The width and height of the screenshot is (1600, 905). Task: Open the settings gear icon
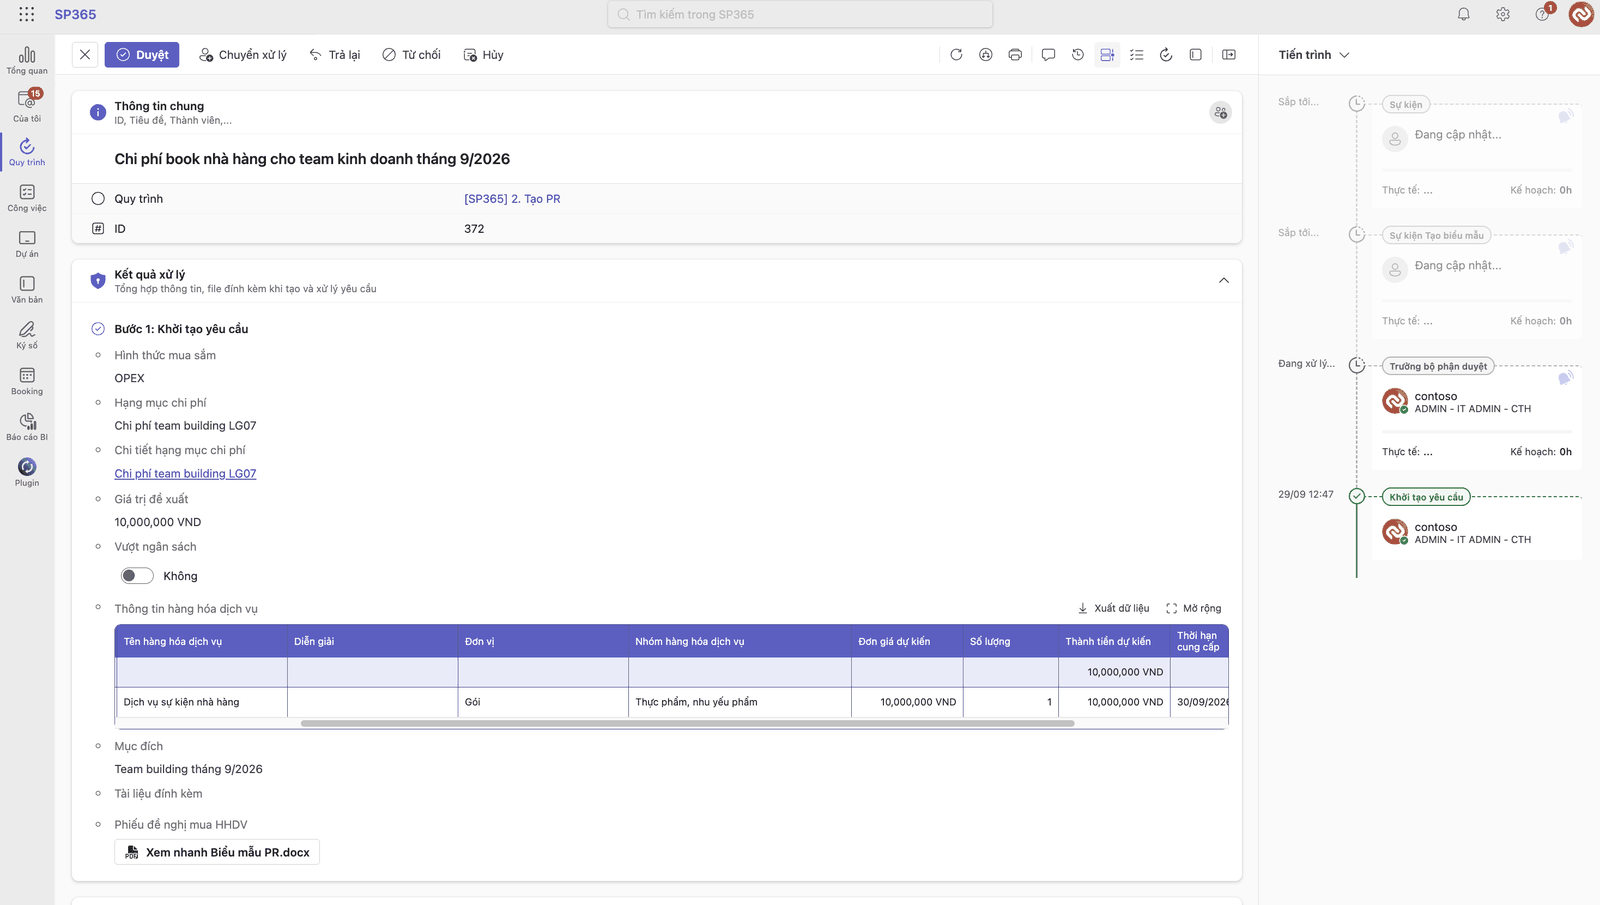[x=1503, y=14]
